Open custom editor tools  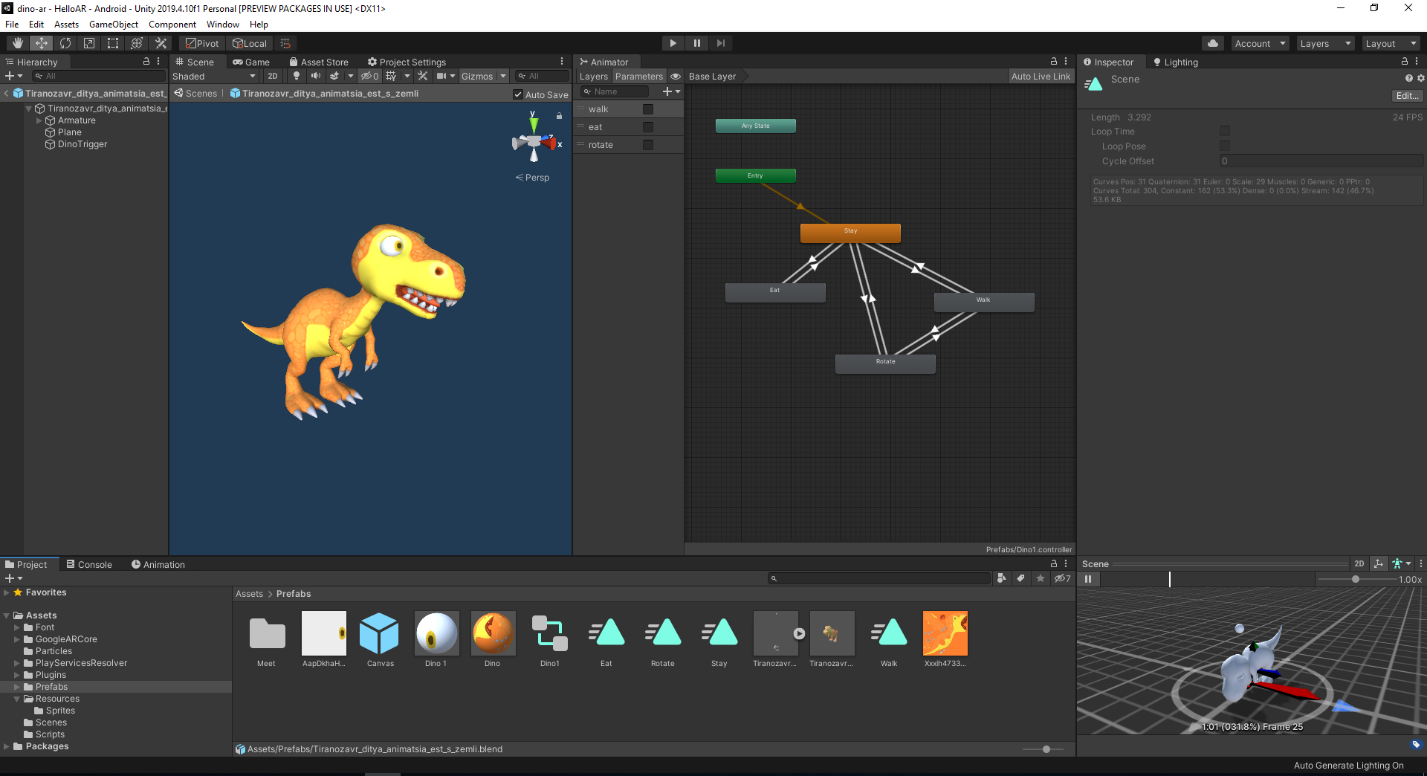coord(161,43)
